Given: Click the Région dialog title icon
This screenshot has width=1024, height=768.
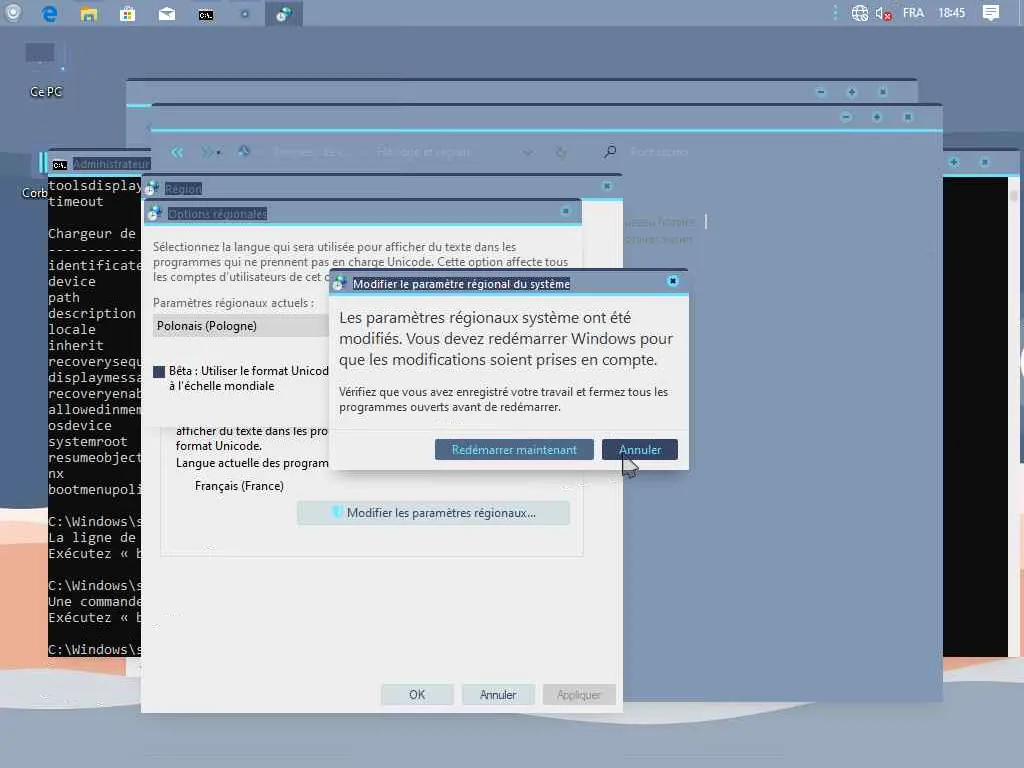Looking at the screenshot, I should tap(152, 188).
